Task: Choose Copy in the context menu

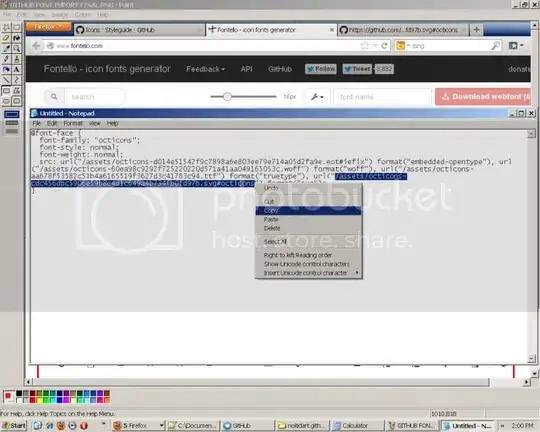Action: click(x=308, y=210)
